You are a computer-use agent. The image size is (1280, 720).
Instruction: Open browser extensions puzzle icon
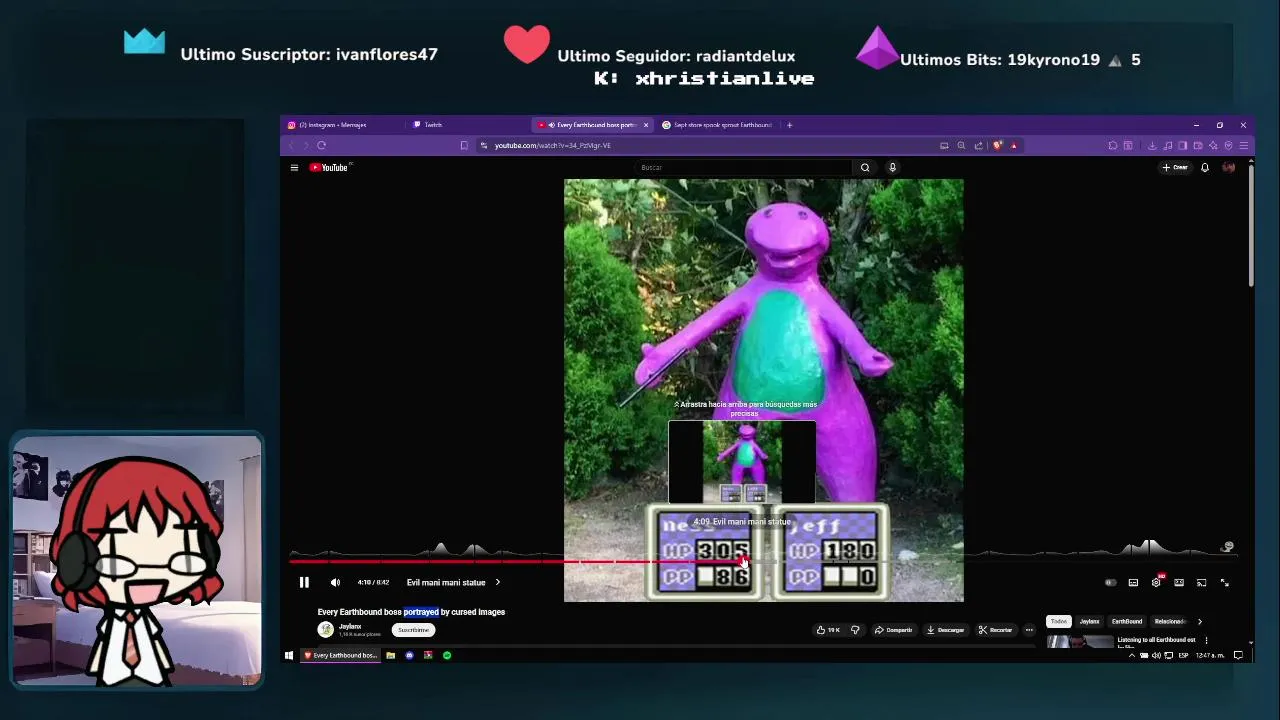pyautogui.click(x=1113, y=145)
